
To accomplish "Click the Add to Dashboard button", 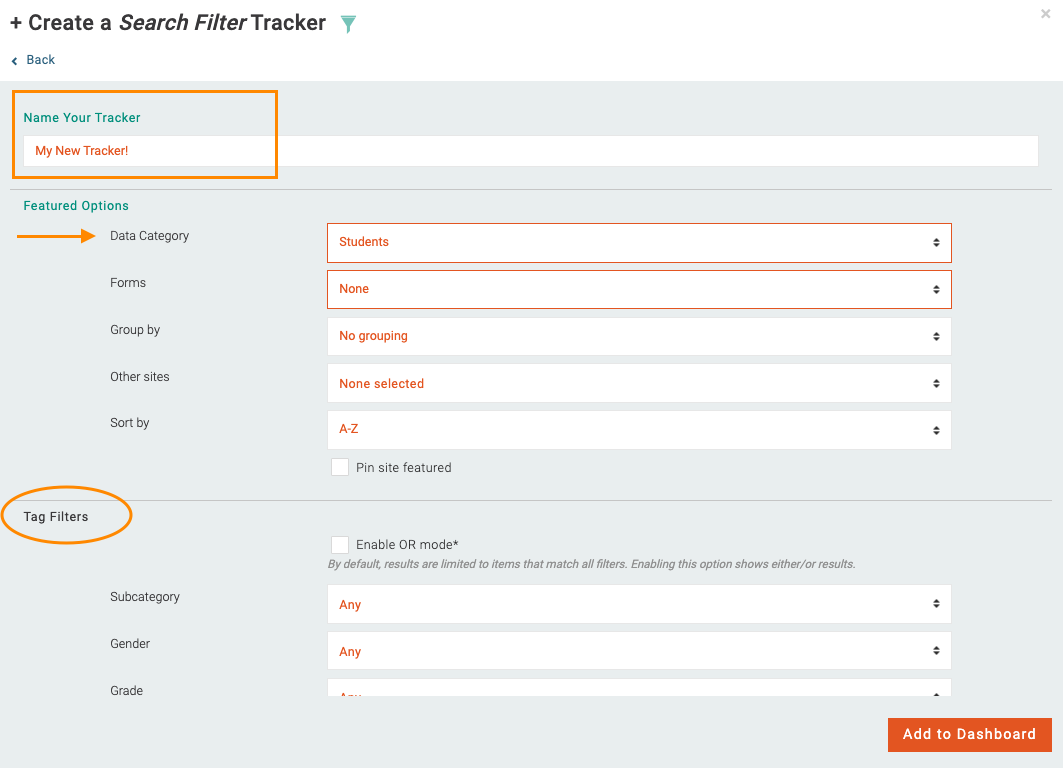I will (x=969, y=735).
